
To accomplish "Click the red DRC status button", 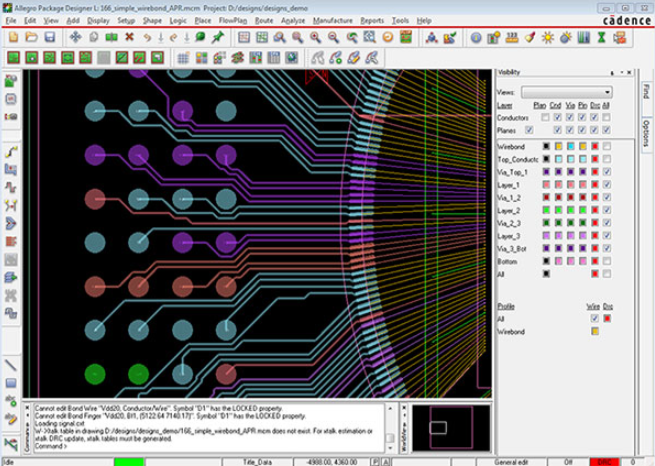I will [x=604, y=461].
